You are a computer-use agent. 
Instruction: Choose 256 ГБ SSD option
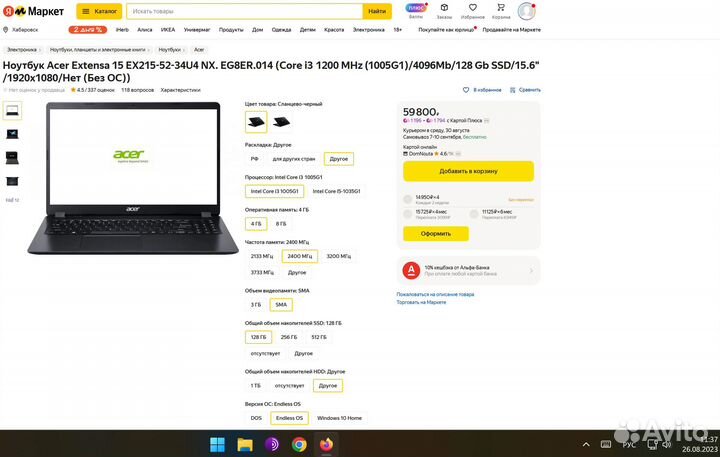coord(289,337)
